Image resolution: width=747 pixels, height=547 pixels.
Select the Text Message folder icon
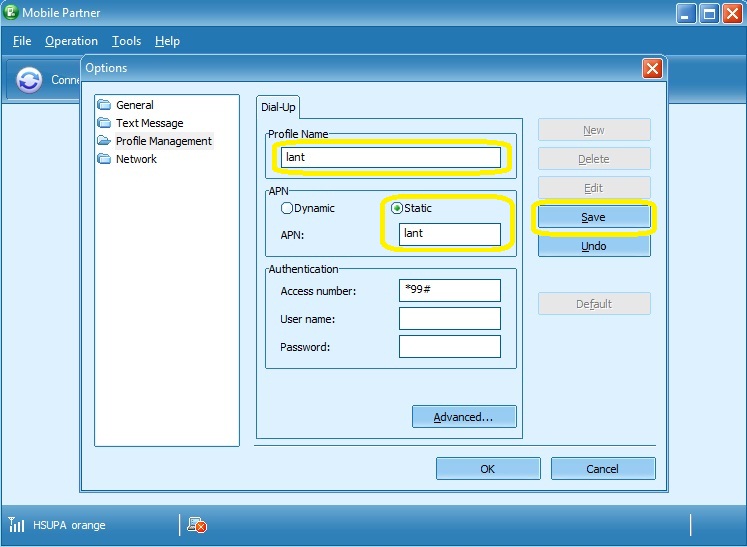click(x=104, y=123)
